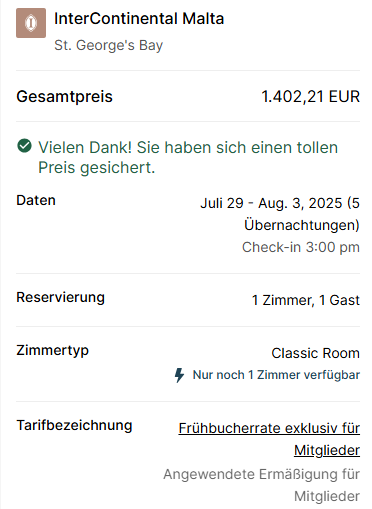Click the Reservierung label
The width and height of the screenshot is (372, 509).
click(60, 297)
